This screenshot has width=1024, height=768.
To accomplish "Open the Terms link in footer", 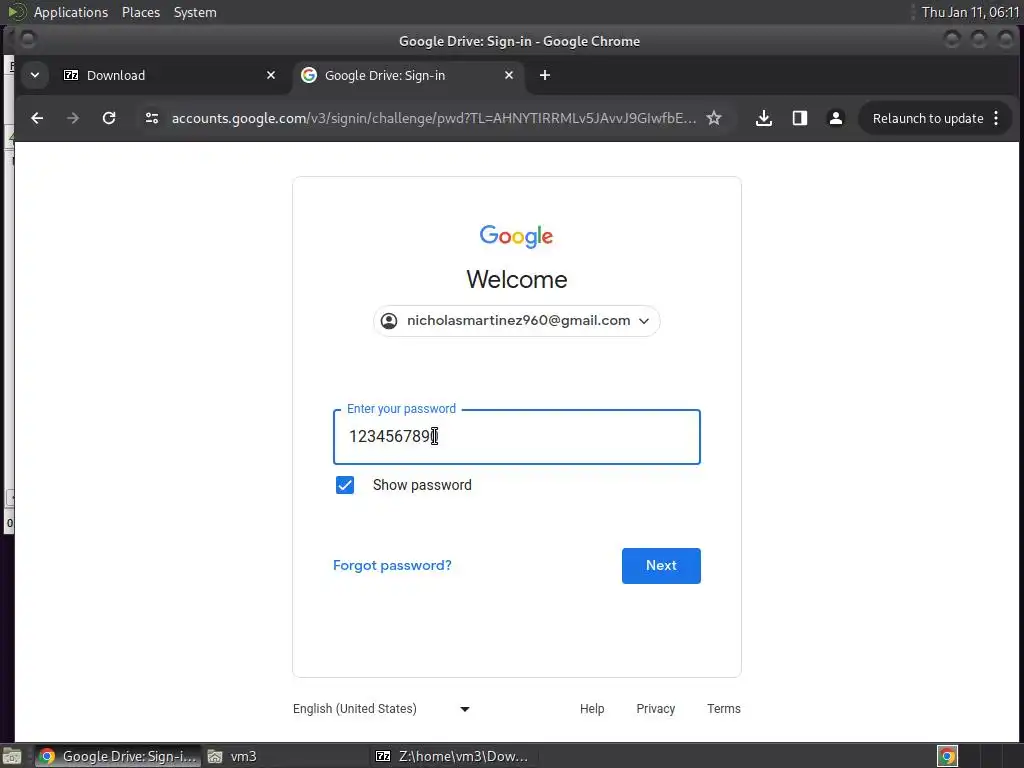I will 724,709.
